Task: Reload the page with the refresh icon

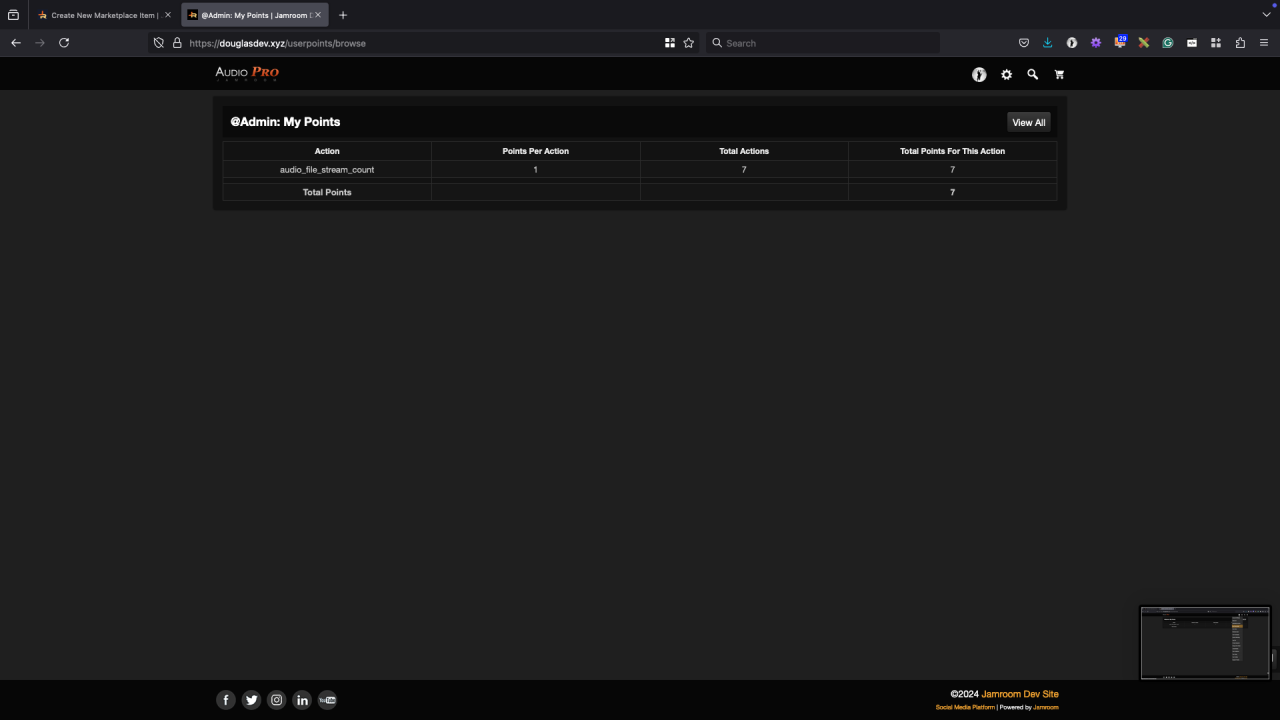Action: point(64,43)
